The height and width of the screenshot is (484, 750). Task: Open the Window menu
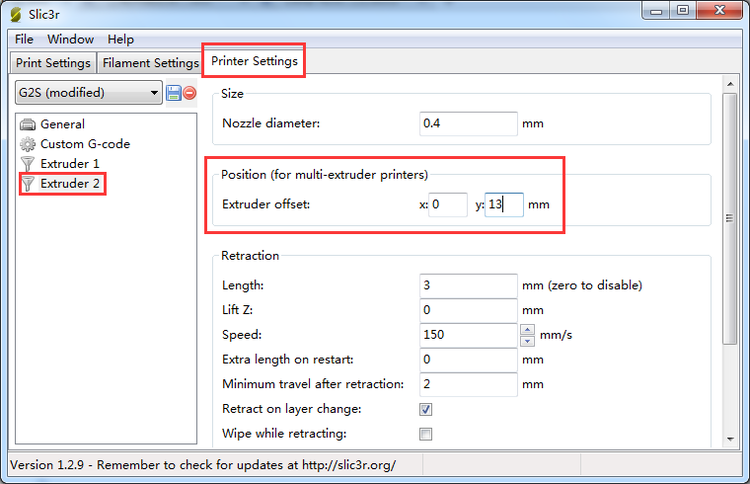[70, 39]
